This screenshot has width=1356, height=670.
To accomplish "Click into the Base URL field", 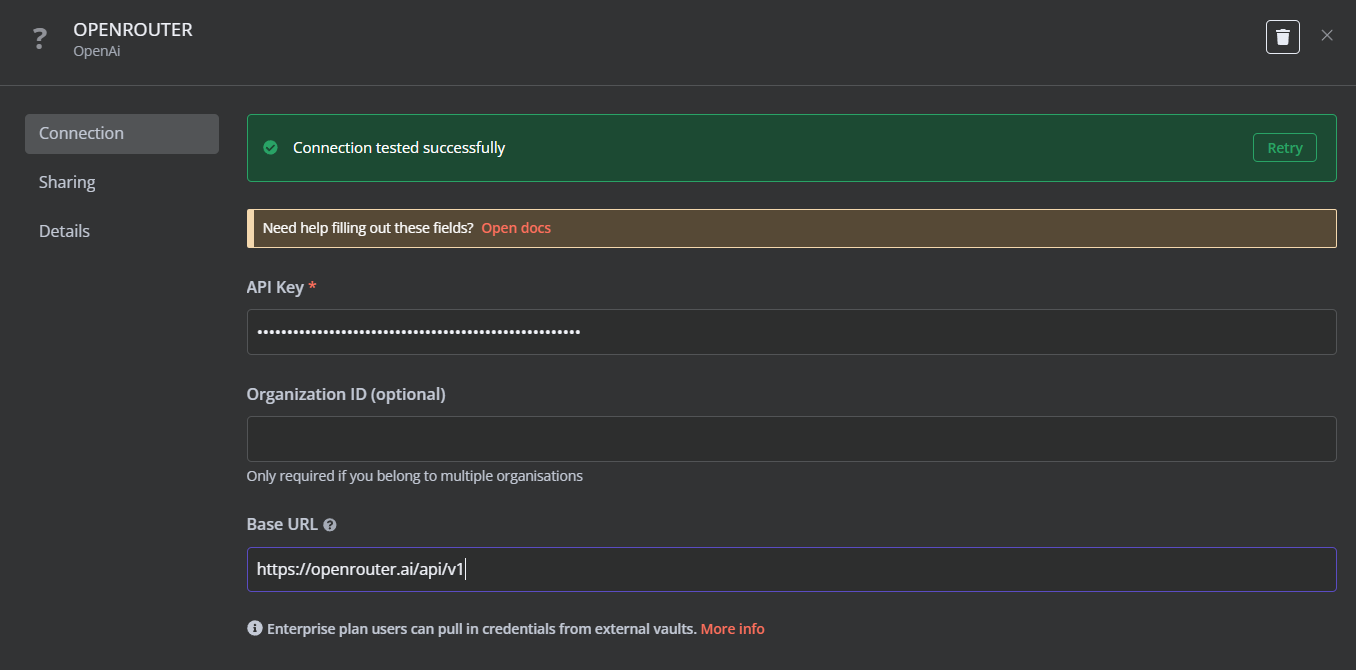I will tap(792, 569).
